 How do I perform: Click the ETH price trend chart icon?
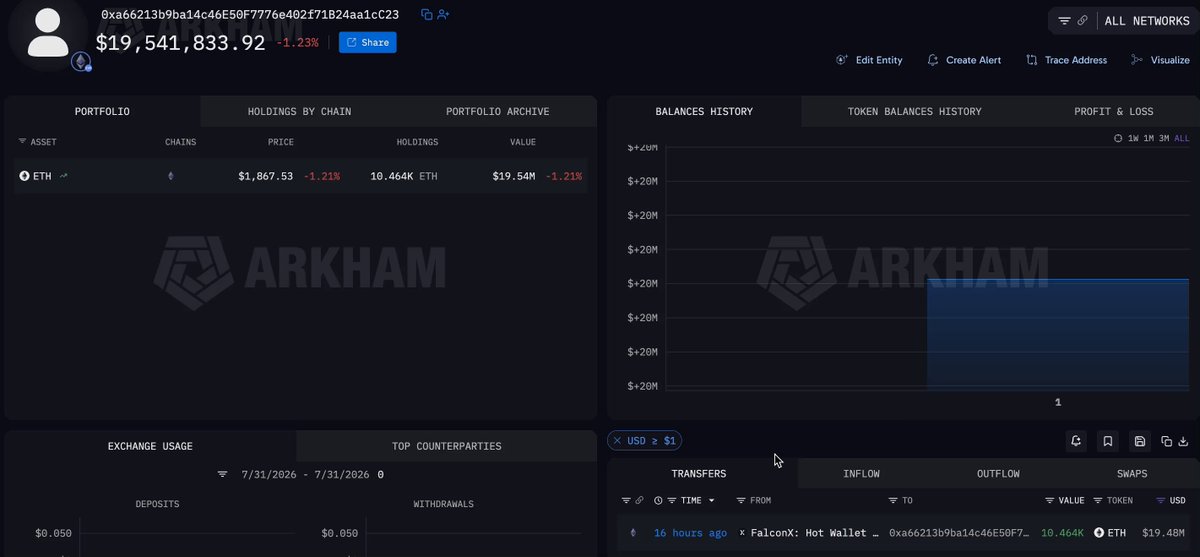click(x=64, y=176)
